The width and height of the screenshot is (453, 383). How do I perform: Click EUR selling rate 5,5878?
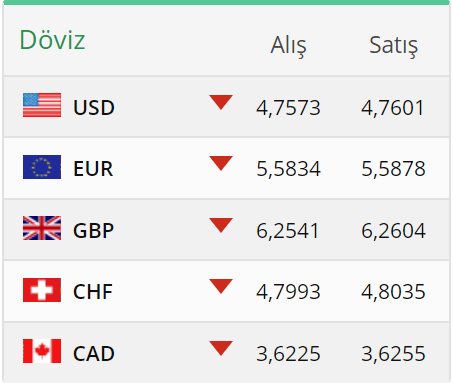pyautogui.click(x=394, y=169)
